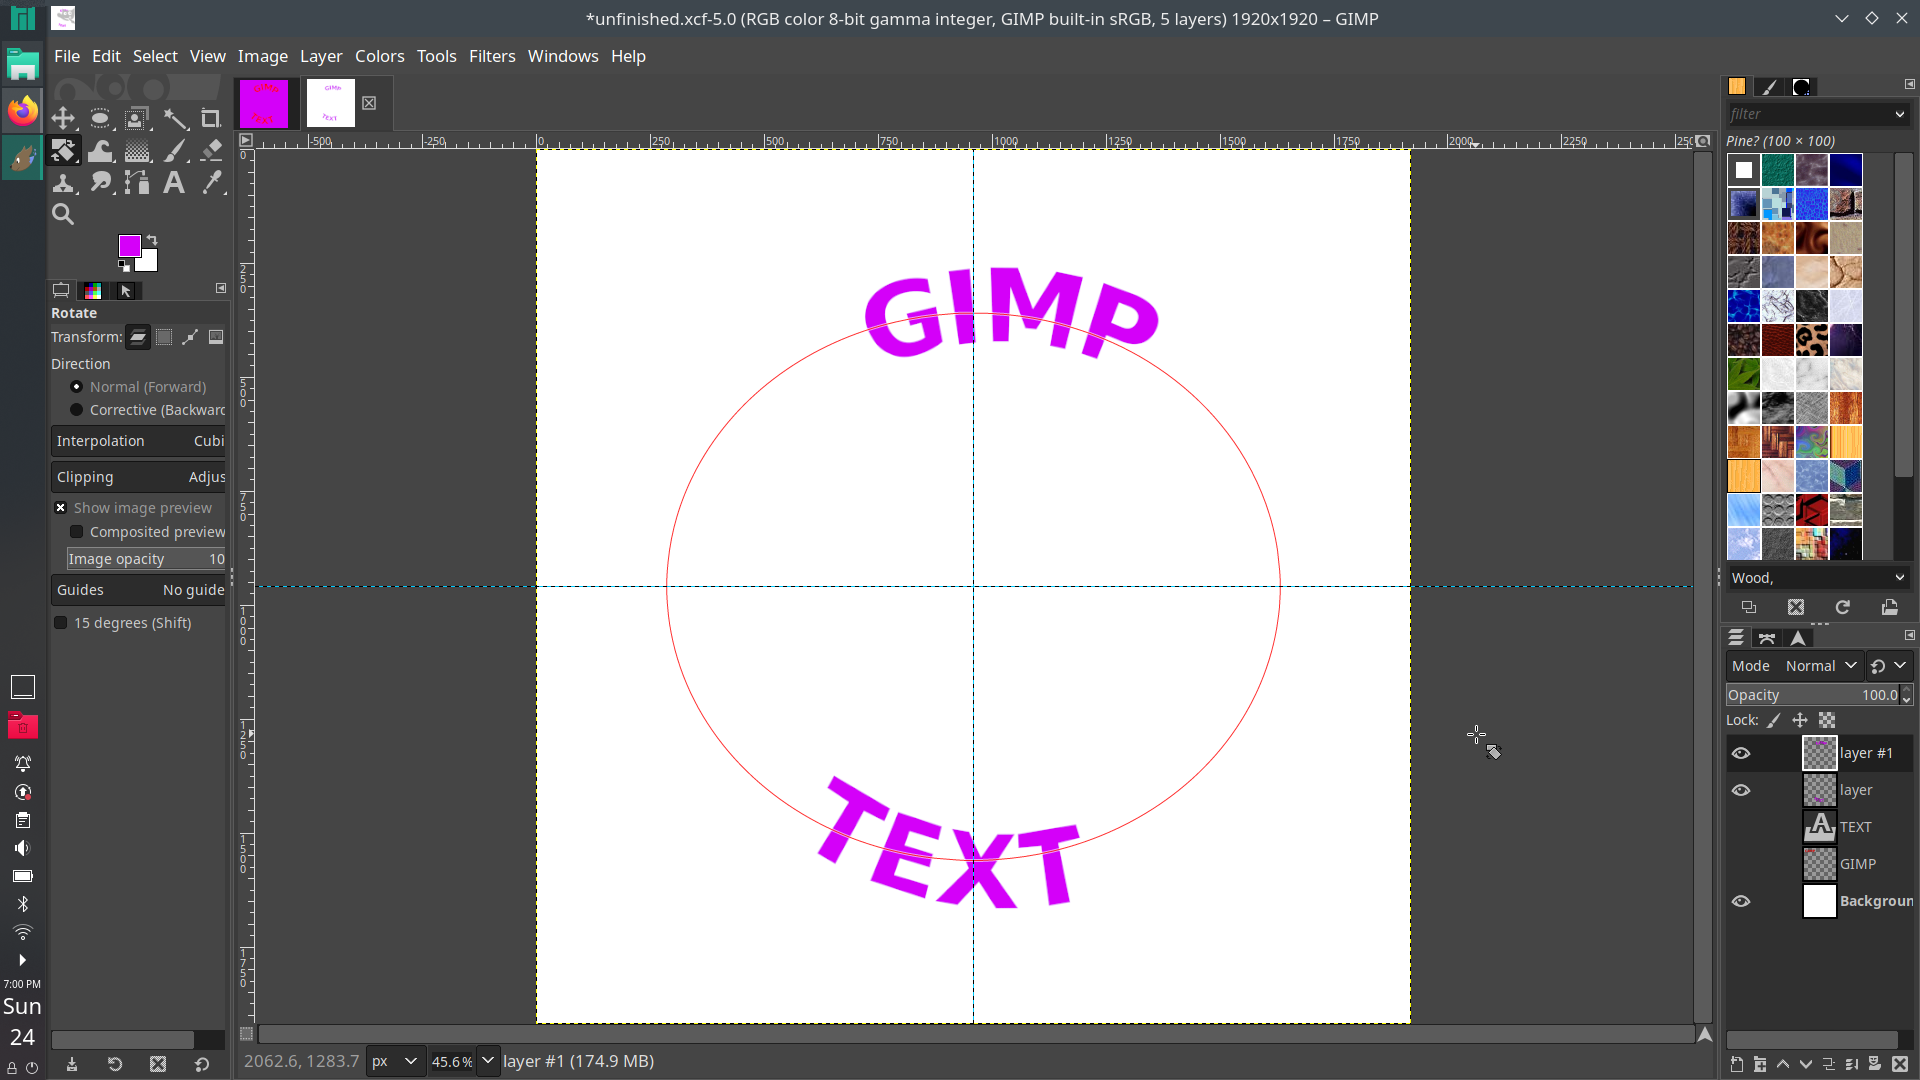Screen dimensions: 1920x1080
Task: Lock layer position and size
Action: pos(1800,720)
